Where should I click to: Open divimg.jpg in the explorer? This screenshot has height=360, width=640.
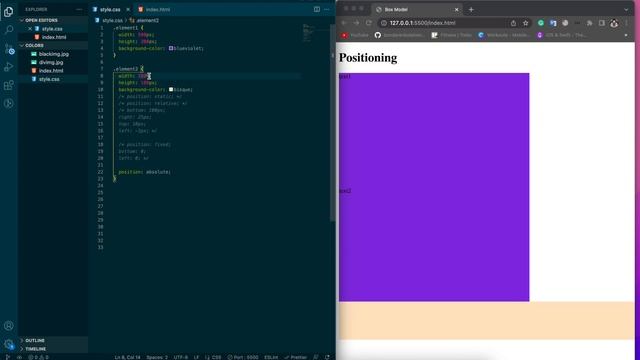51,62
